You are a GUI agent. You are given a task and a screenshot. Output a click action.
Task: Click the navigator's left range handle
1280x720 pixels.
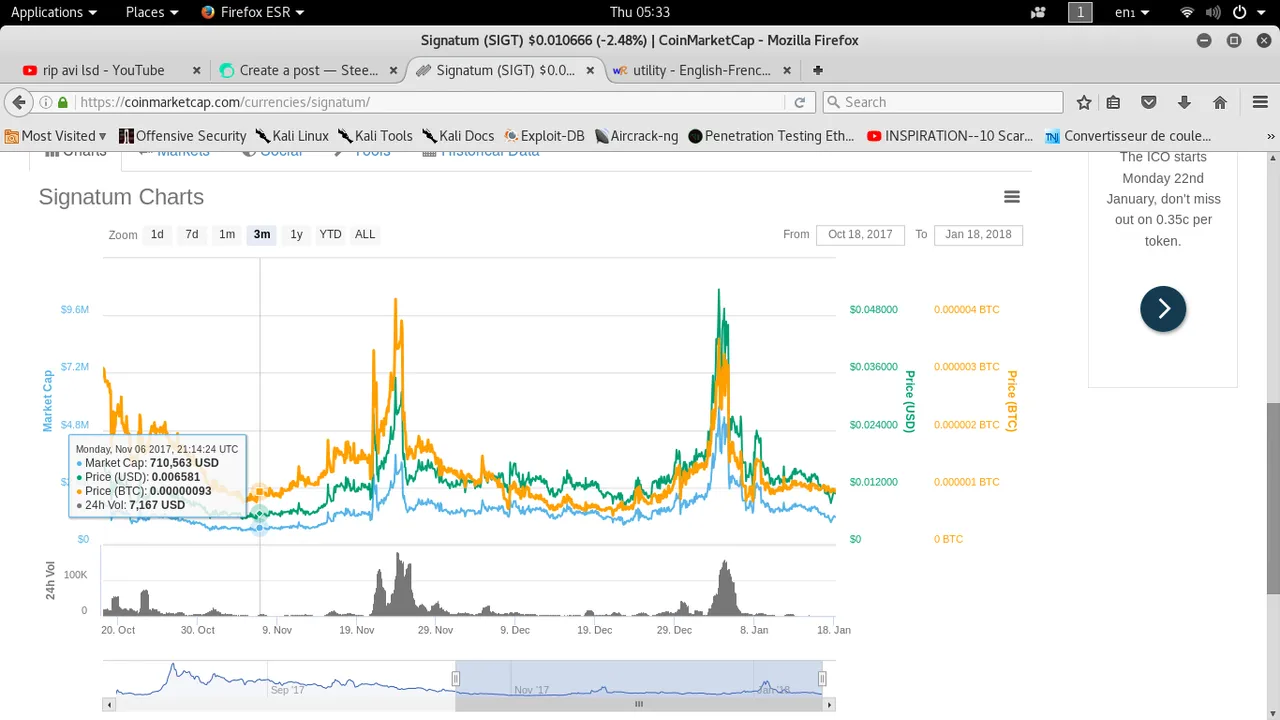click(455, 679)
